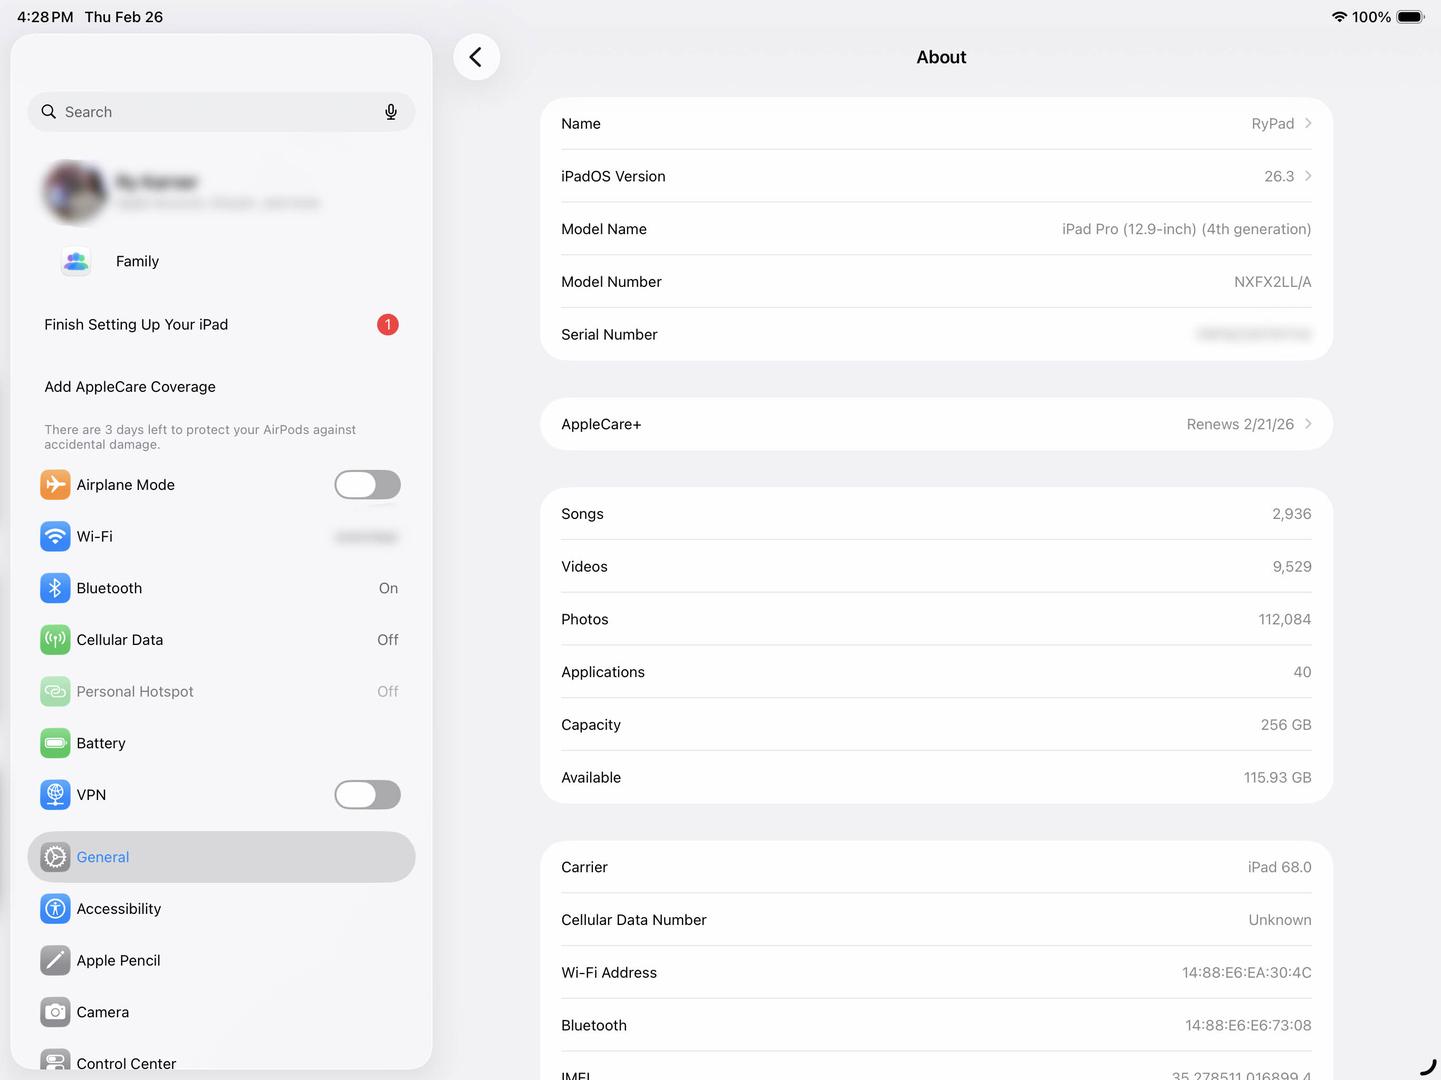Tap the microphone dictation icon
Viewport: 1441px width, 1080px height.
pyautogui.click(x=391, y=112)
